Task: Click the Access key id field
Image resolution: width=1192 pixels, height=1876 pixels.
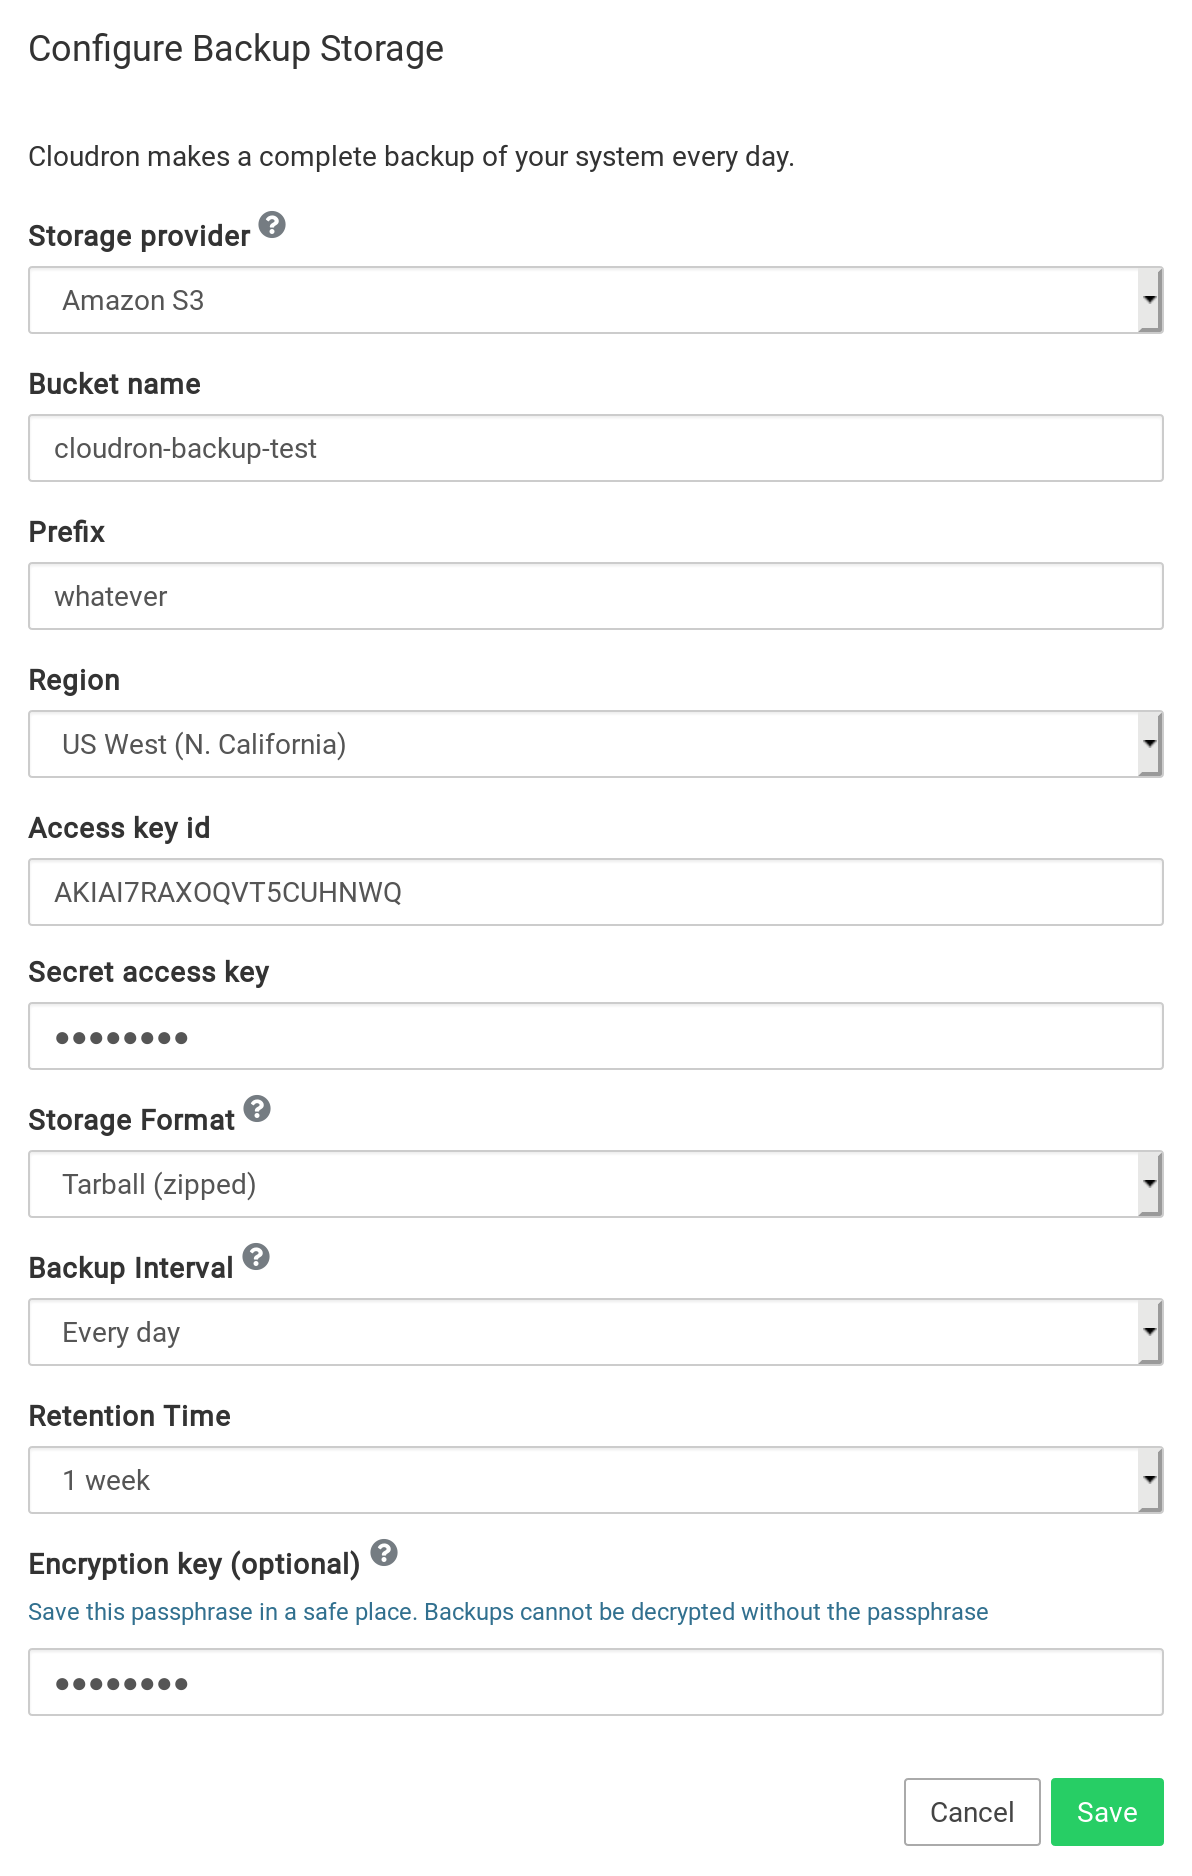Action: coord(595,892)
